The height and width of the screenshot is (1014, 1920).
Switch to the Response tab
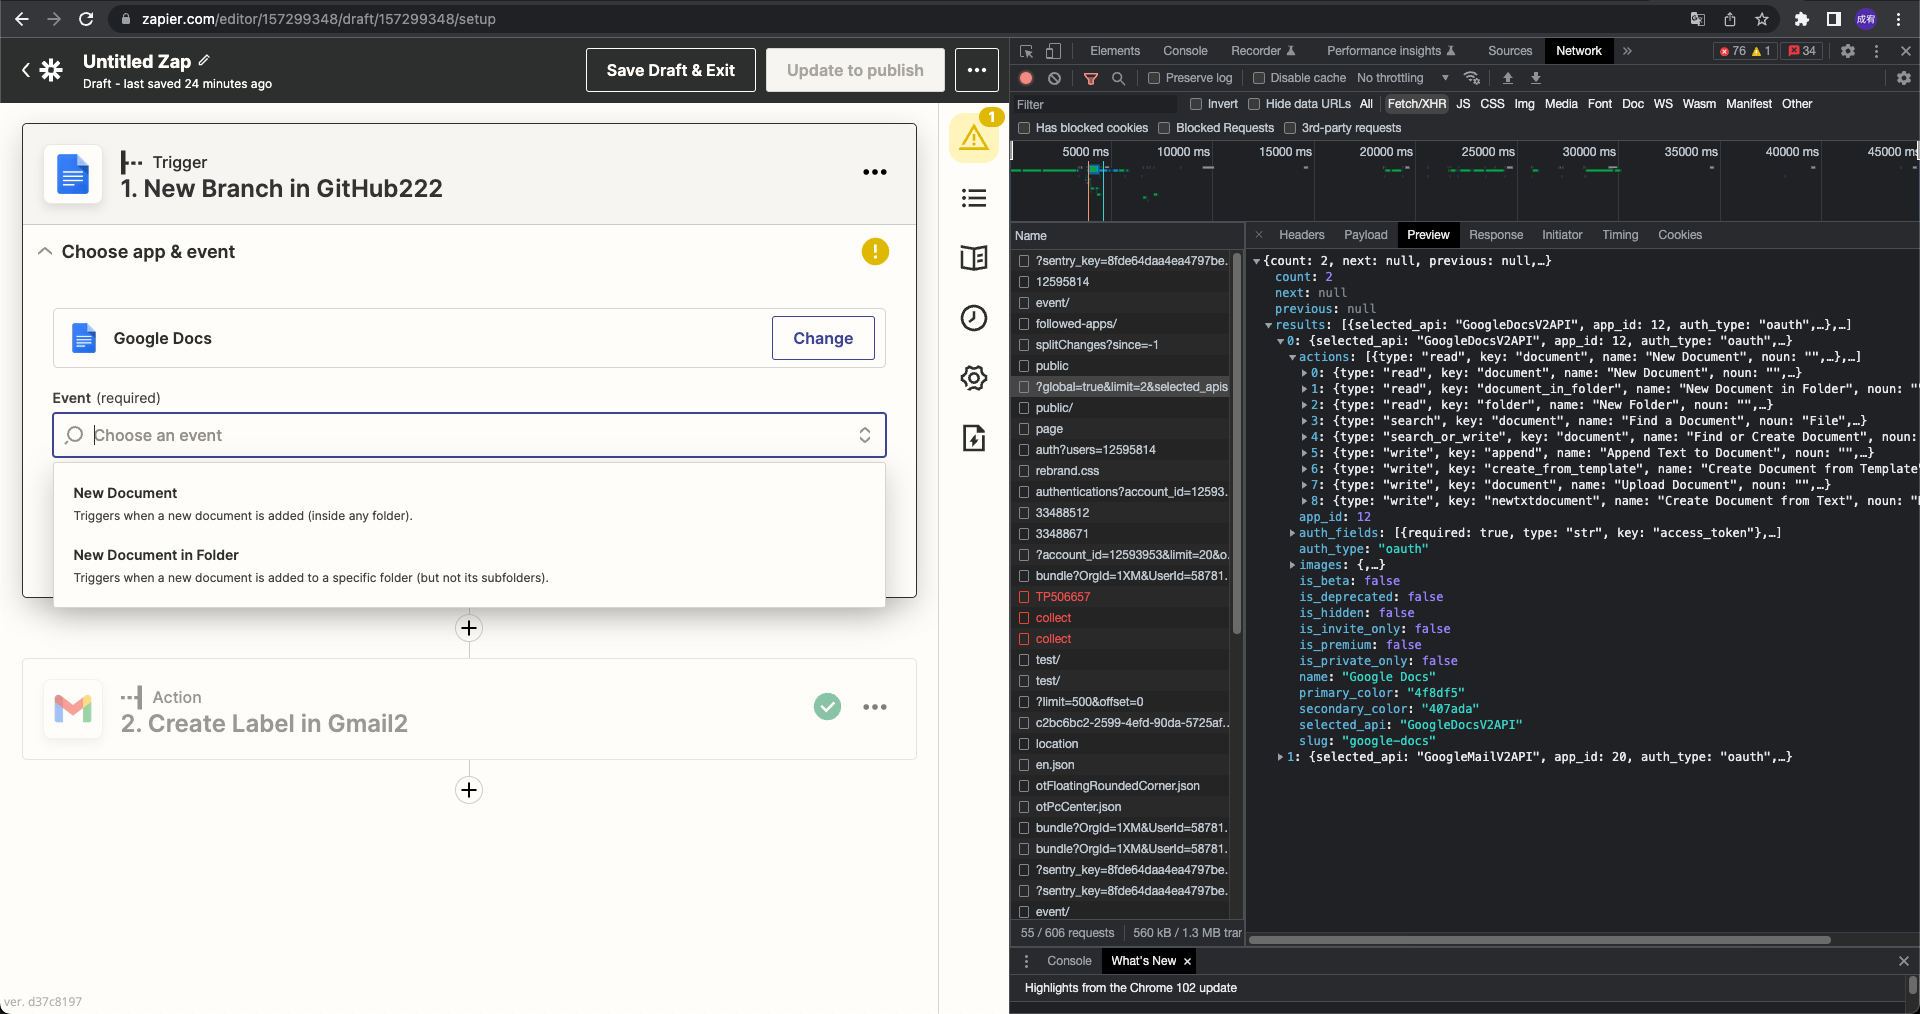click(1495, 235)
